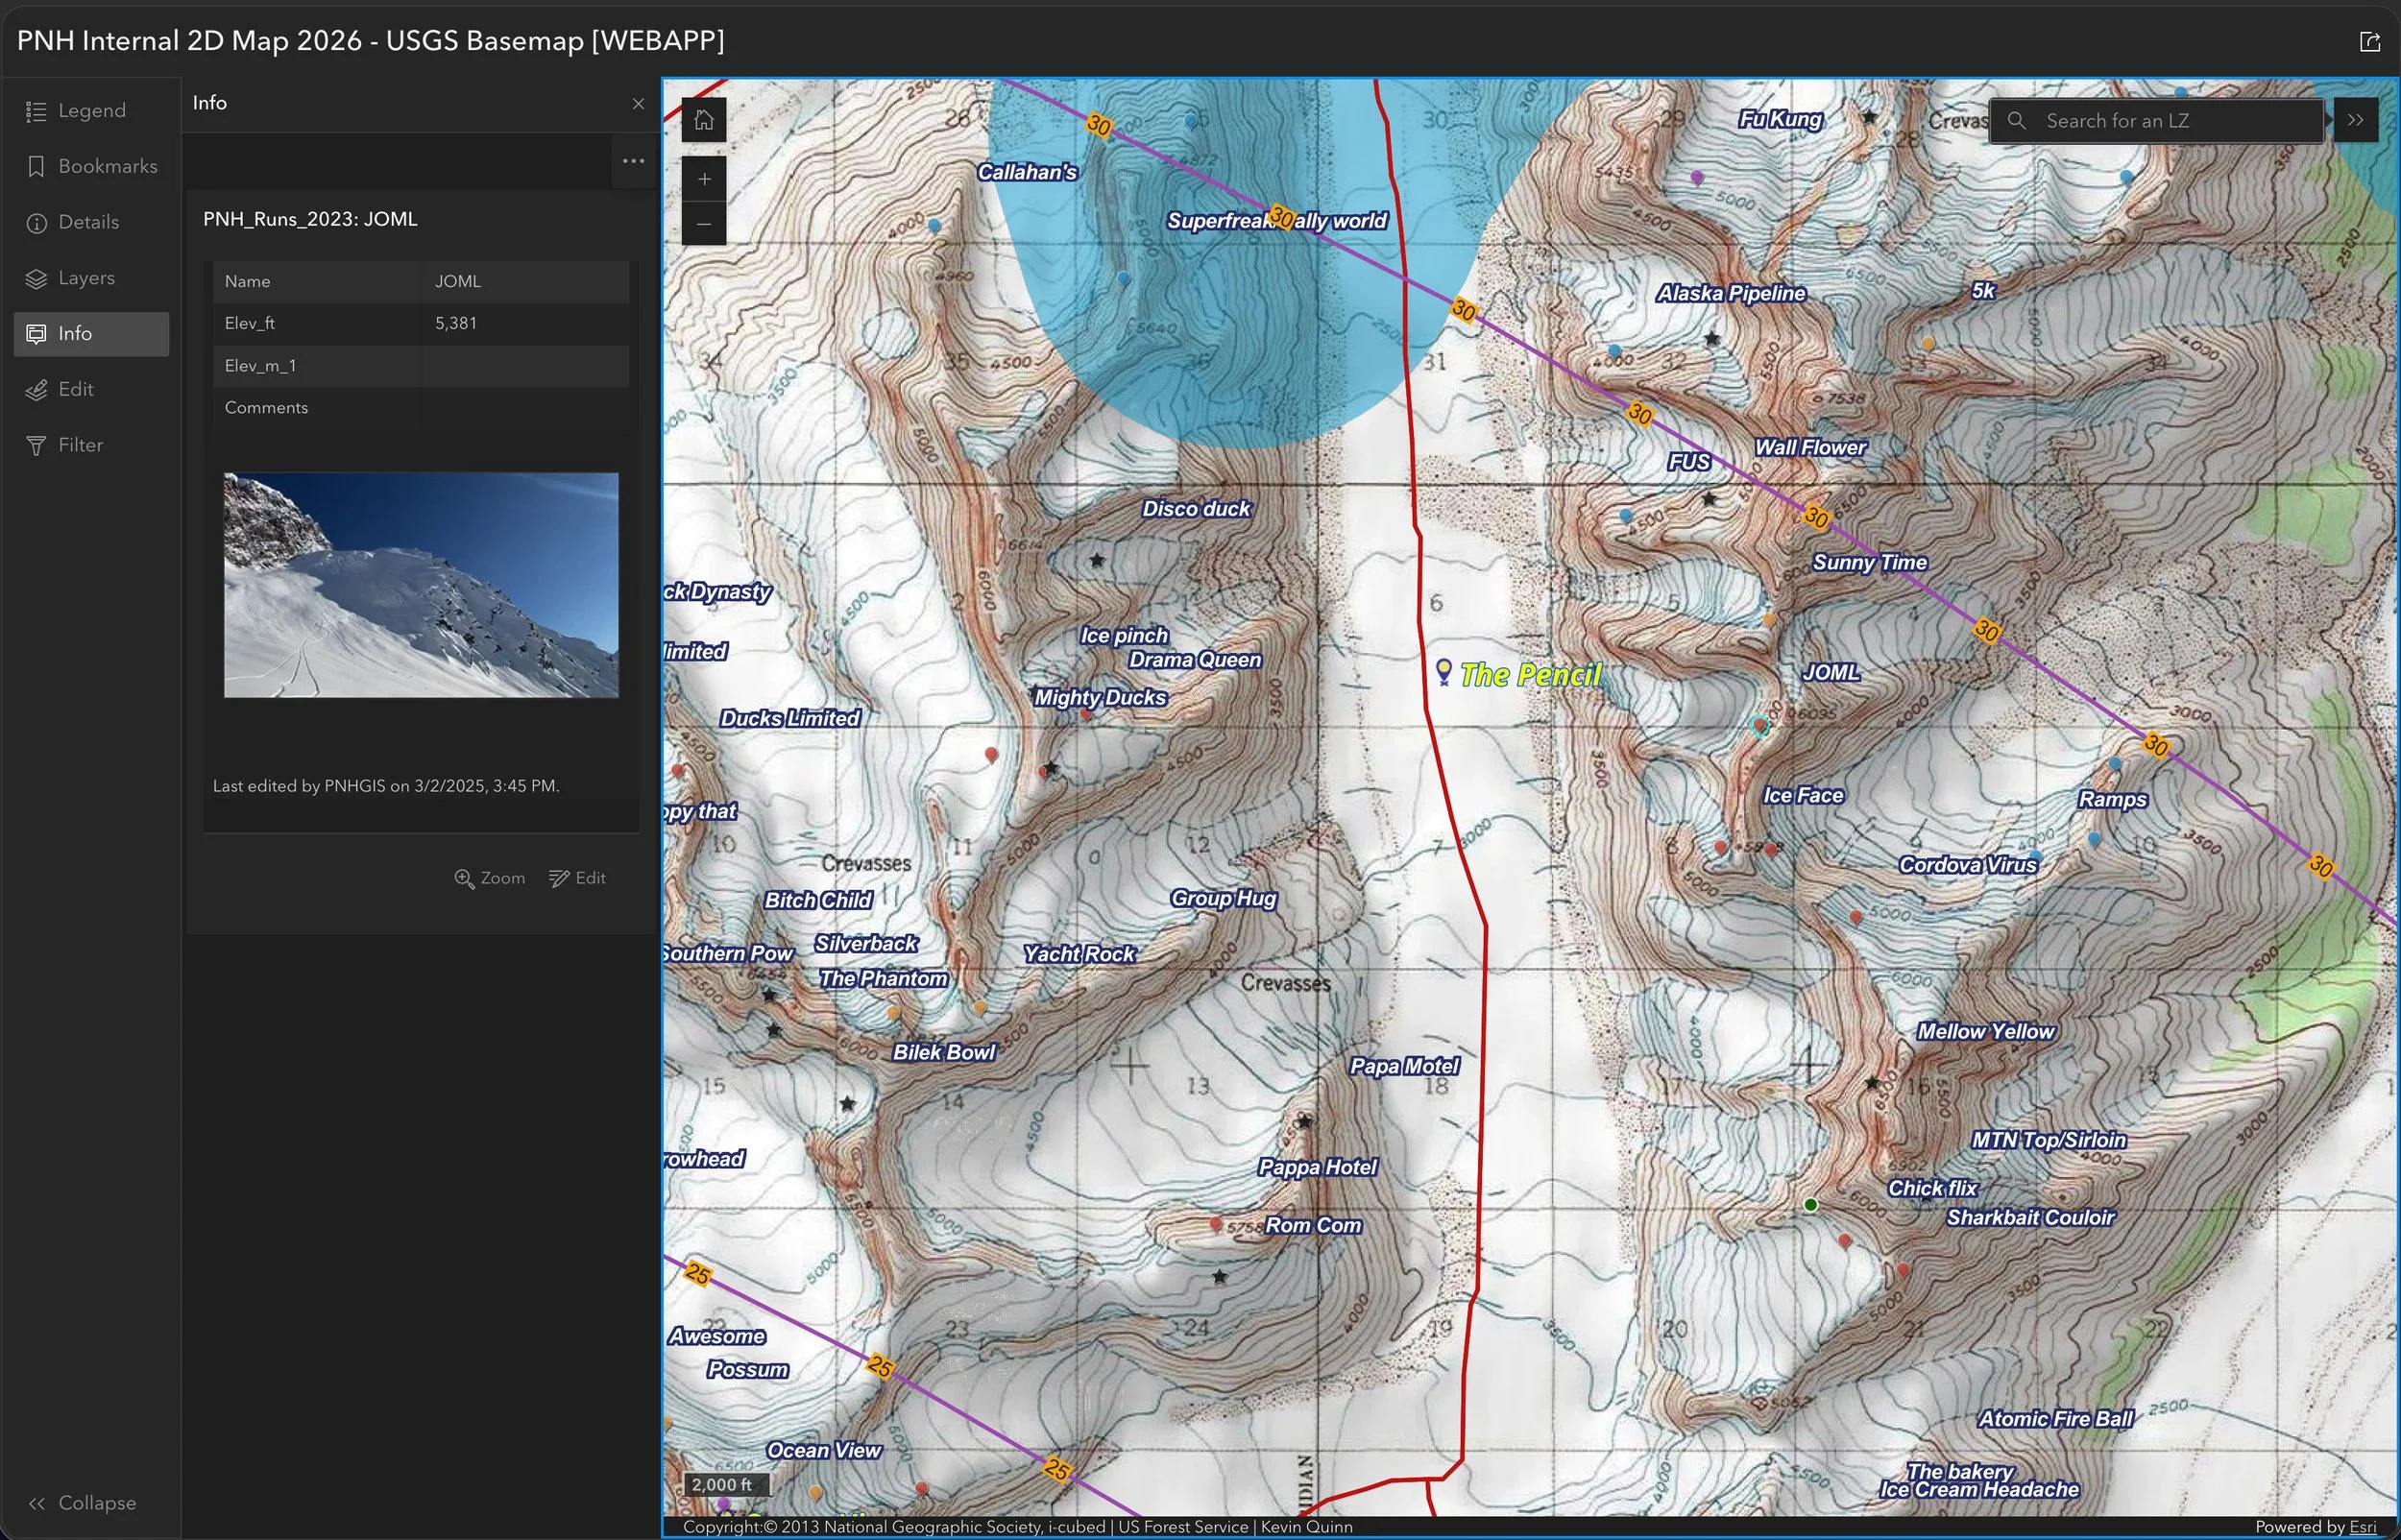
Task: Click the Edit button below JOML attributes
Action: click(x=578, y=878)
